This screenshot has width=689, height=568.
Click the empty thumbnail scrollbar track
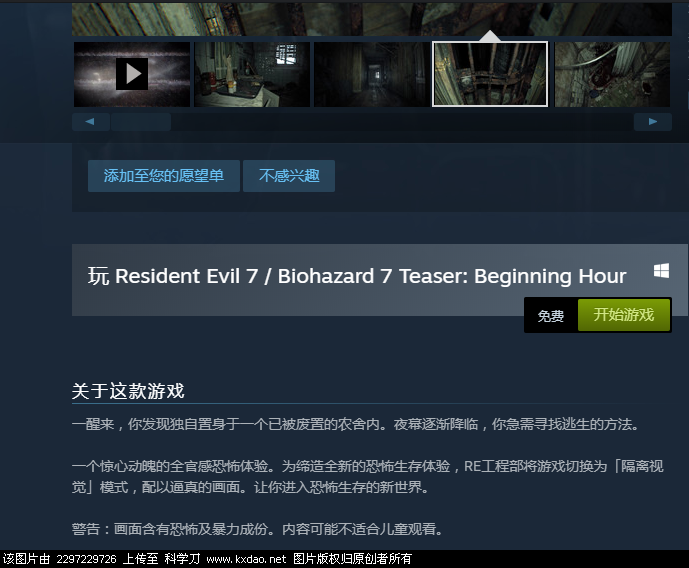pos(402,122)
